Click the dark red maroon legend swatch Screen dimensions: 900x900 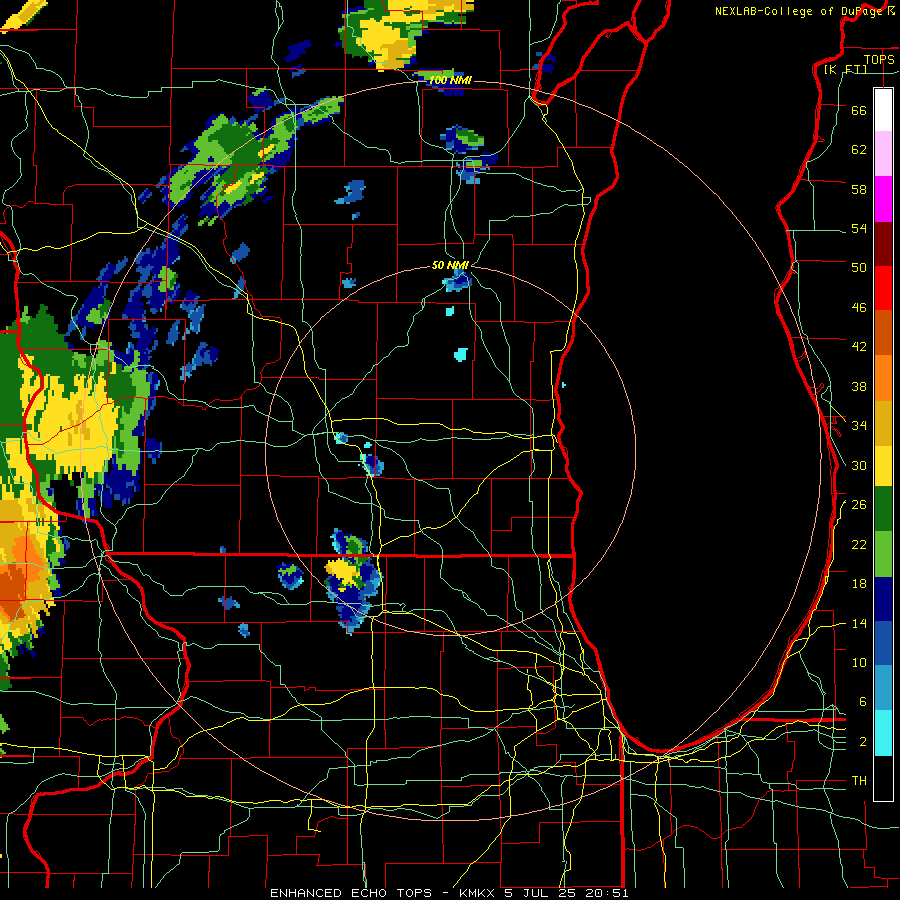(x=883, y=244)
